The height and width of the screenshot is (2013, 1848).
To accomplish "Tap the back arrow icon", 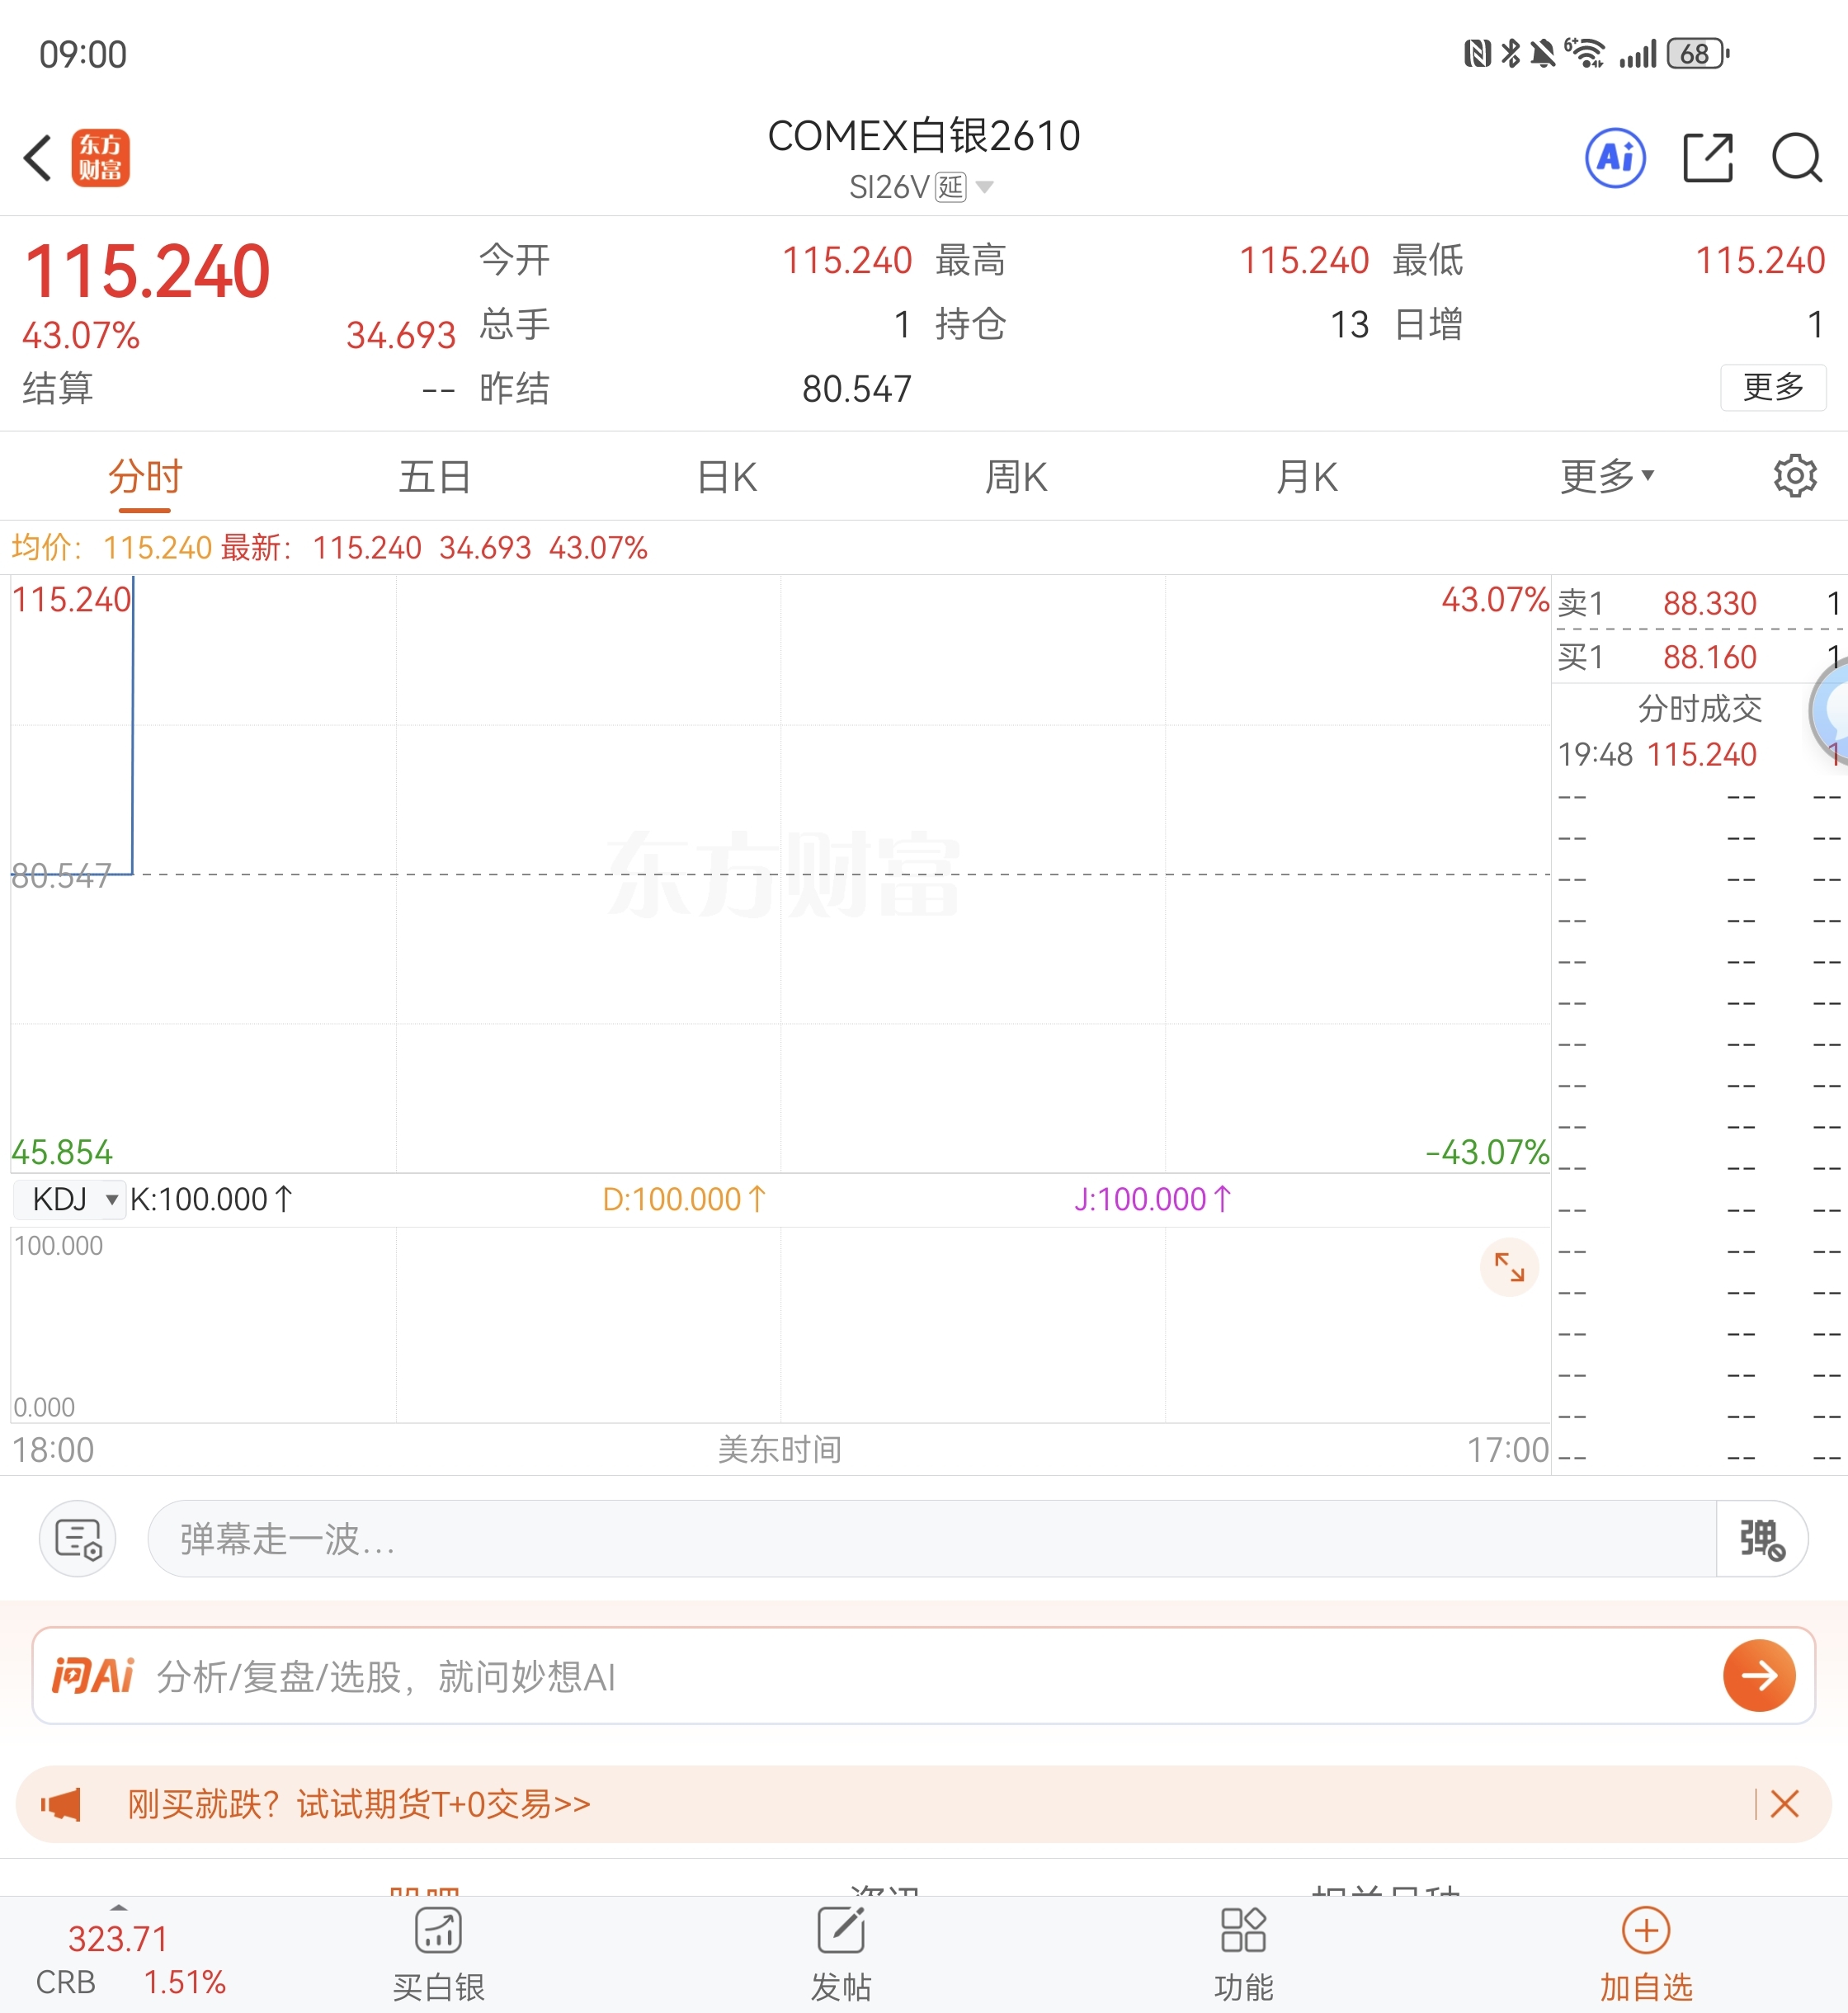I will tap(38, 158).
